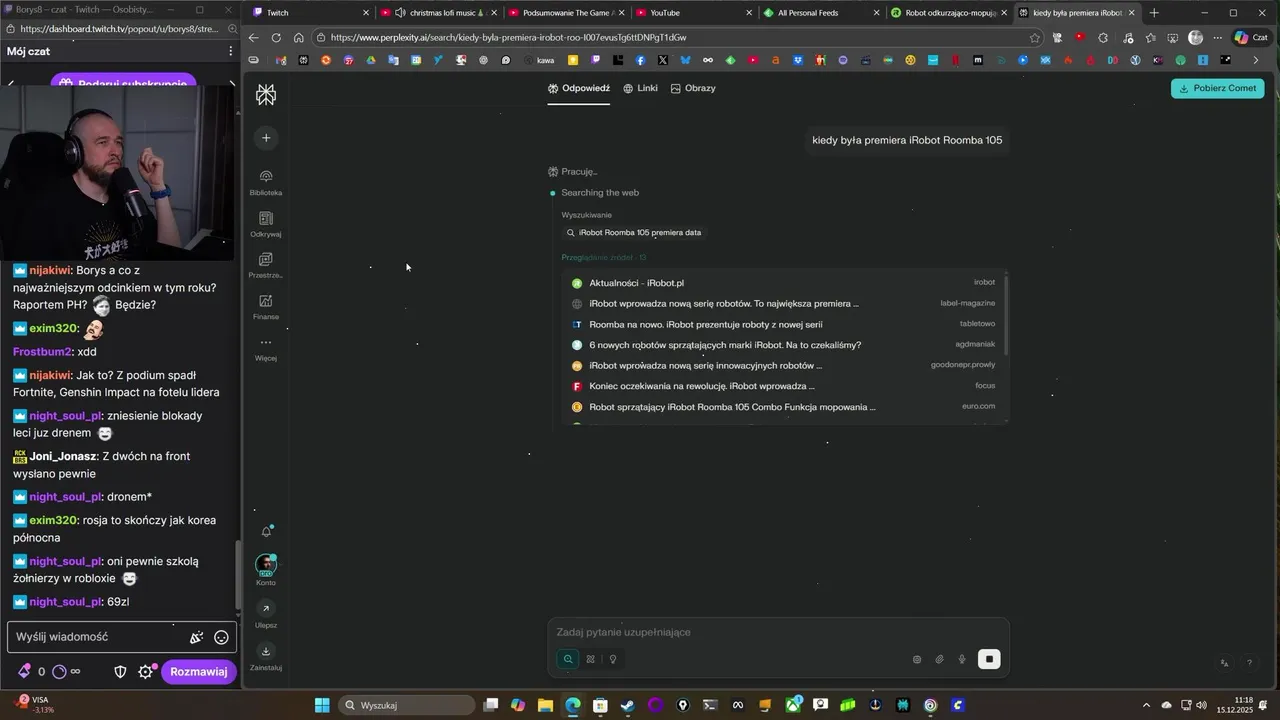Switch to christmas lofi music tab

pos(436,13)
